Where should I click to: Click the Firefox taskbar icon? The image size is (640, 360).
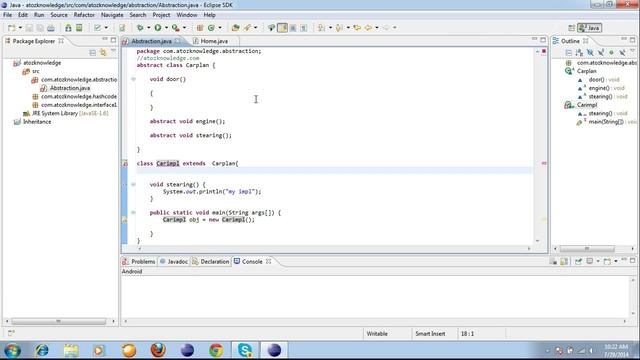158,350
